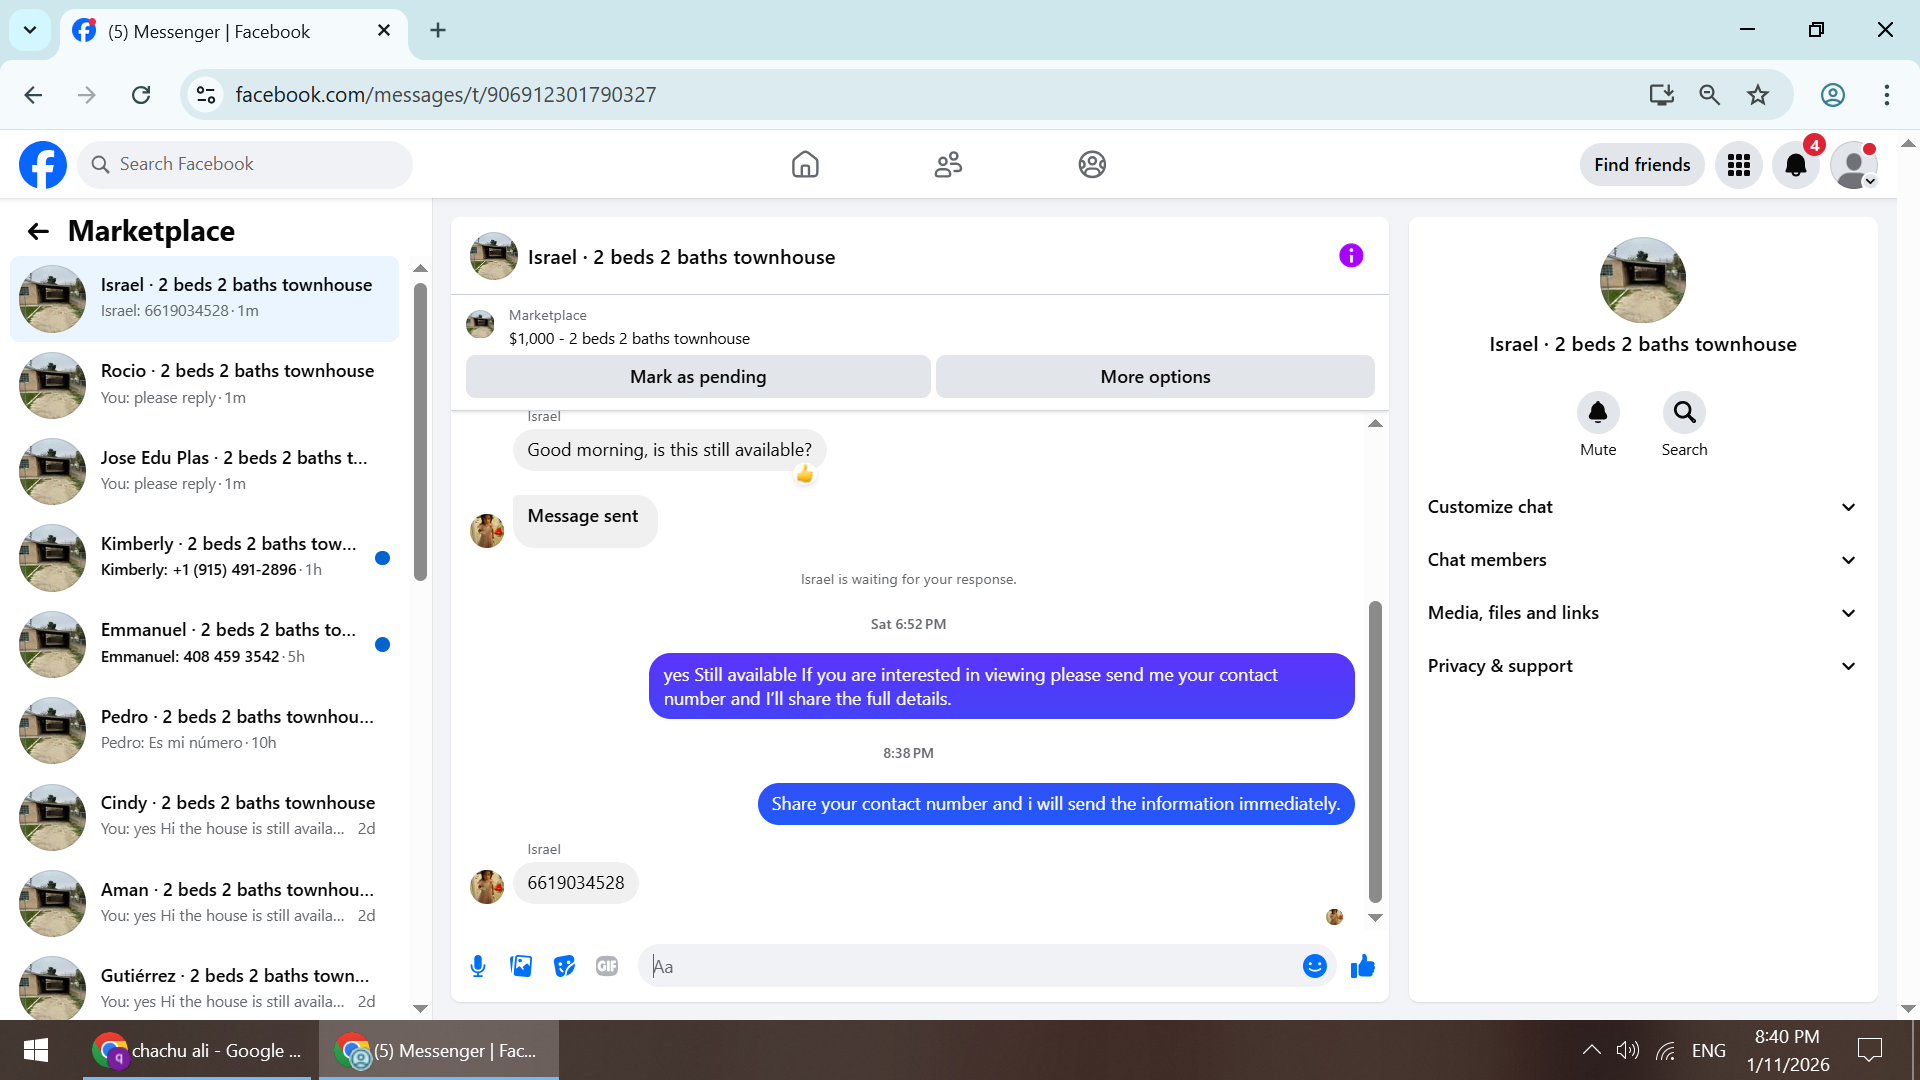The height and width of the screenshot is (1080, 1920).
Task: Search in conversation magnifier icon
Action: 1685,412
